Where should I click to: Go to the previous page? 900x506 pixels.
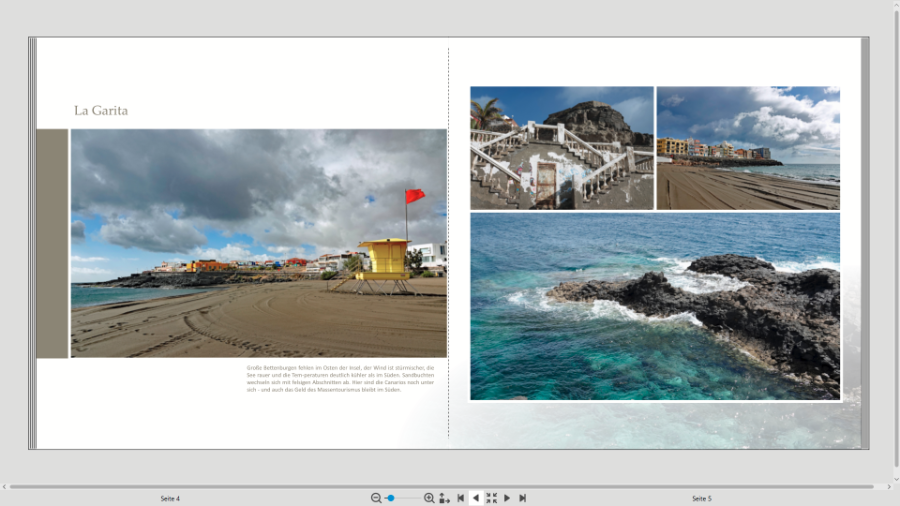coord(475,498)
